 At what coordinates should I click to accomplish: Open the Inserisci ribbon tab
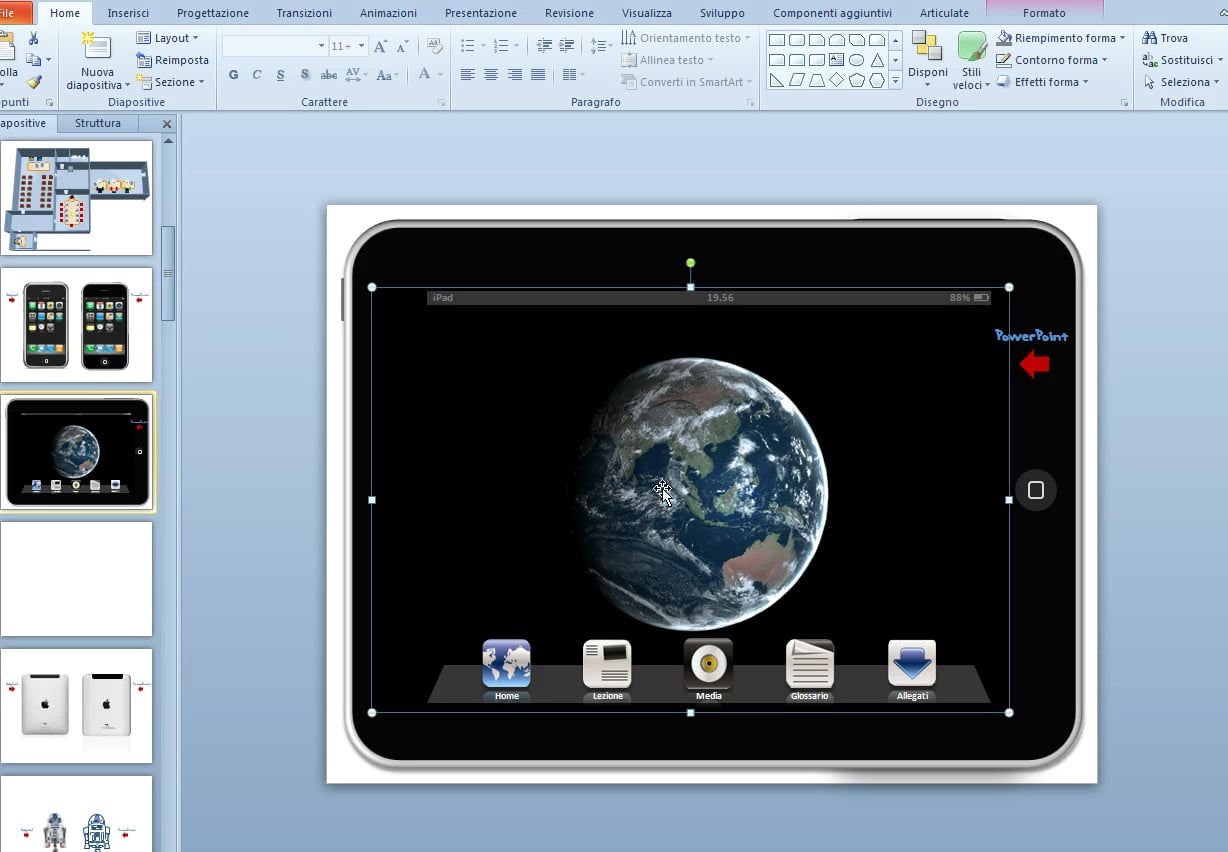pyautogui.click(x=128, y=13)
